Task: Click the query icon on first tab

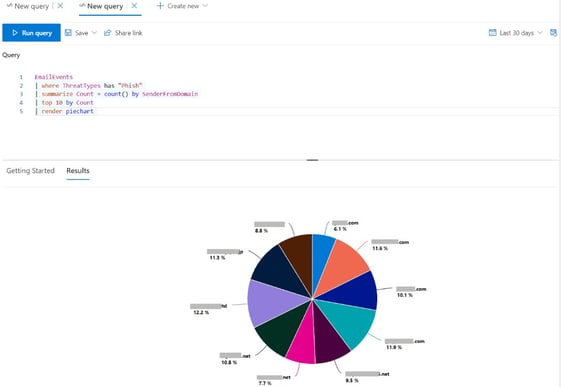Action: (10, 5)
